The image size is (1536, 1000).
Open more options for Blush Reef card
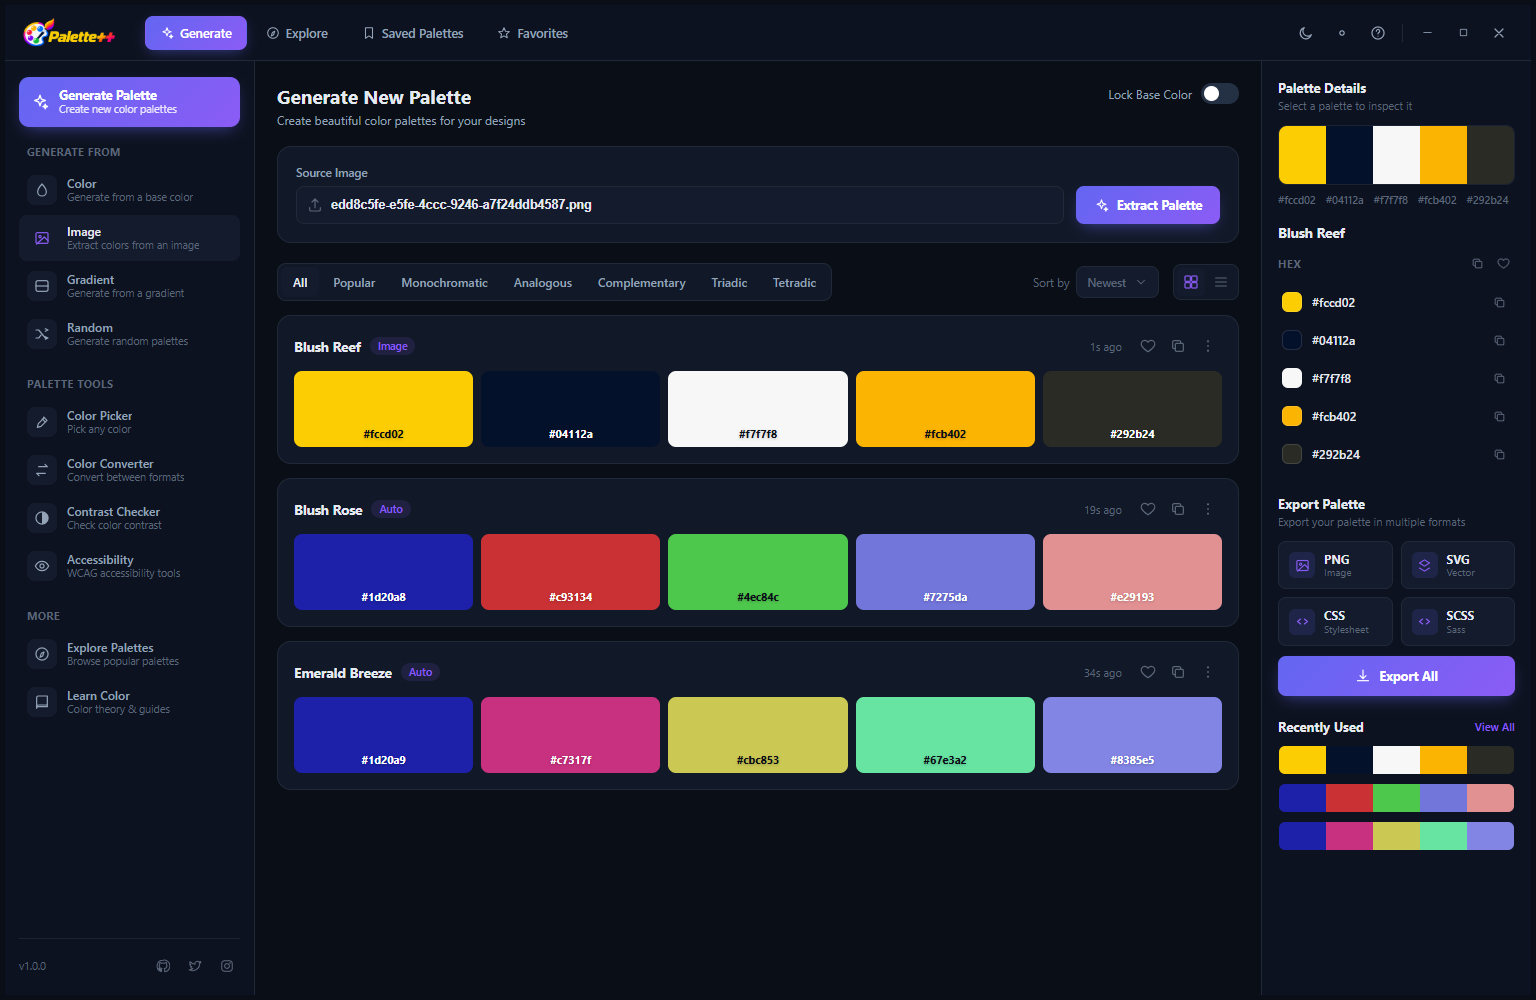(x=1208, y=346)
